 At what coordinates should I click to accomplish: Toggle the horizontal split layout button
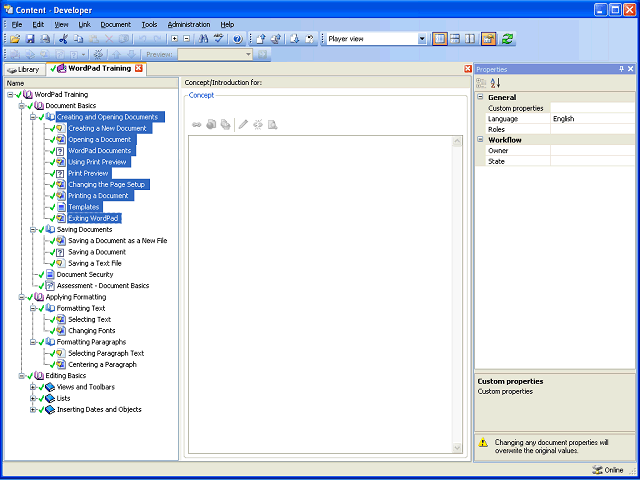[455, 39]
